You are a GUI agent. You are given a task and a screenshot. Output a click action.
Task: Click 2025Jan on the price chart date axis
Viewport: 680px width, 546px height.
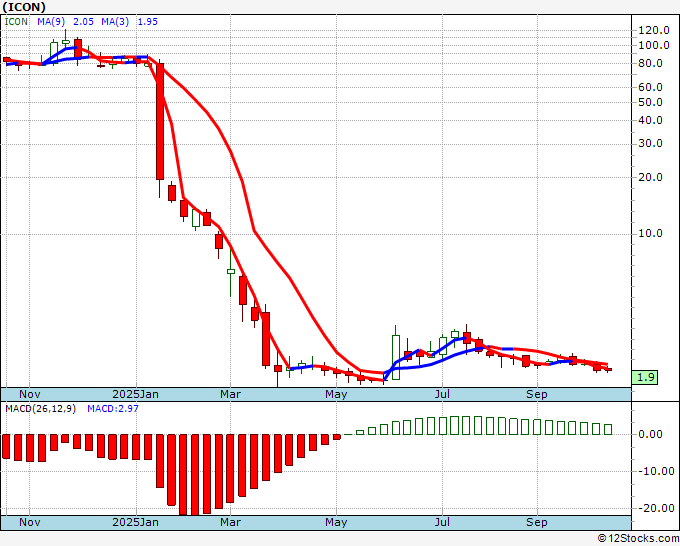pos(135,394)
